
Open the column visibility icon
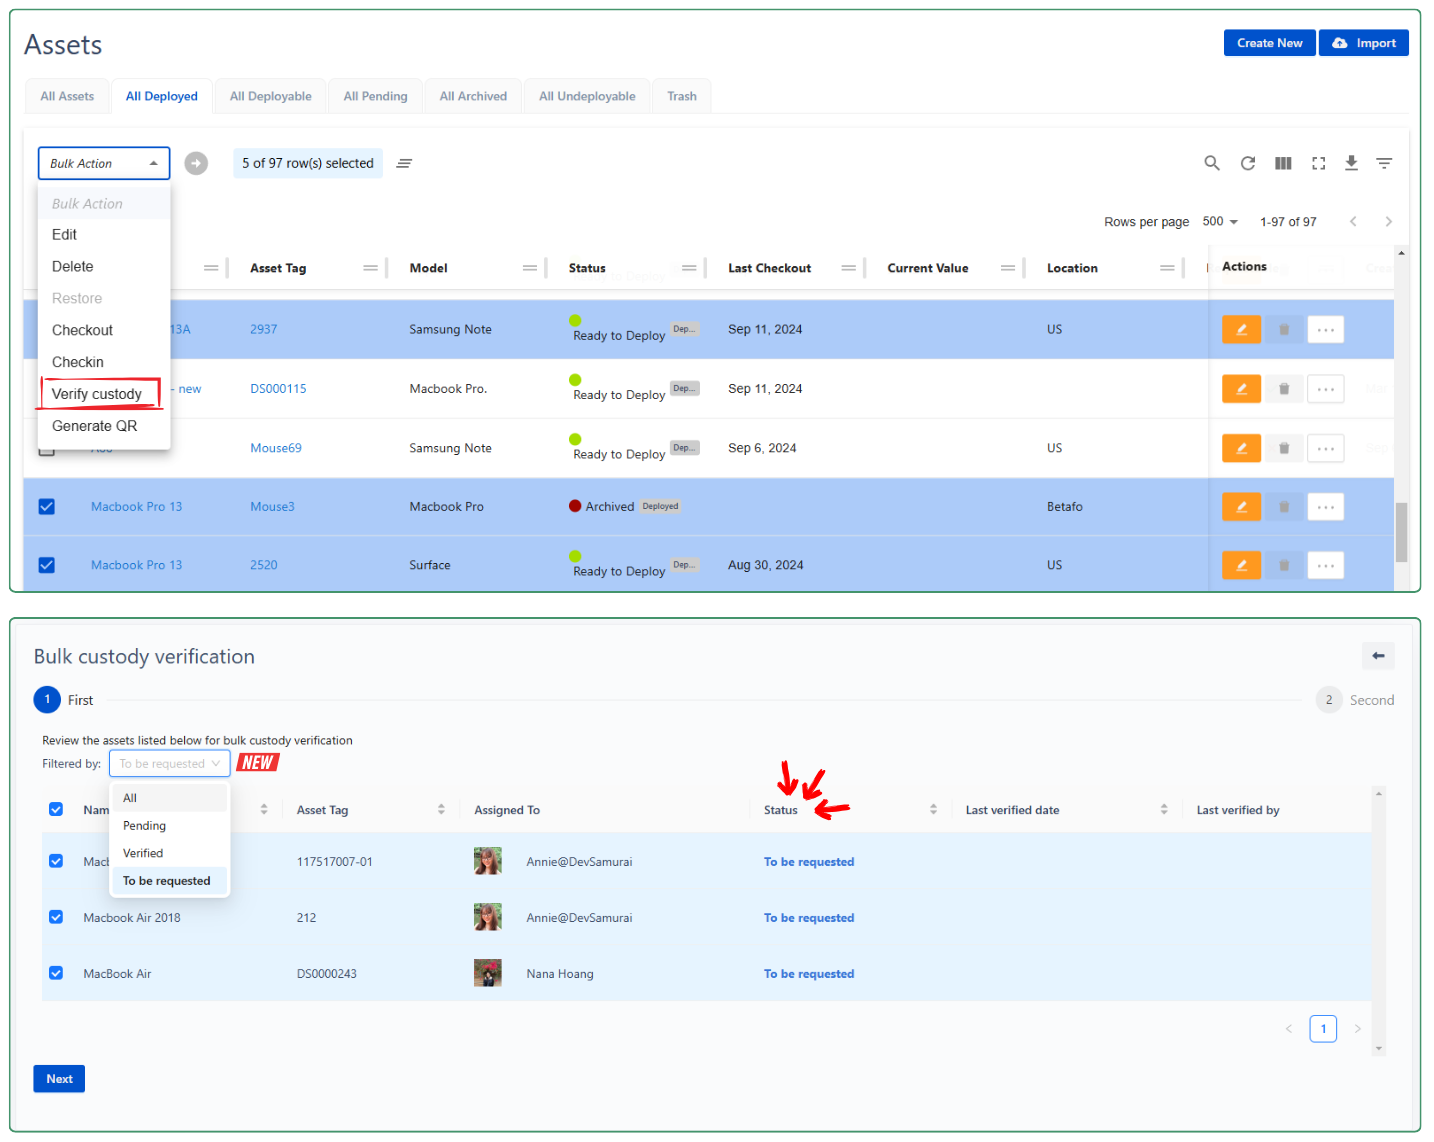click(x=1283, y=163)
